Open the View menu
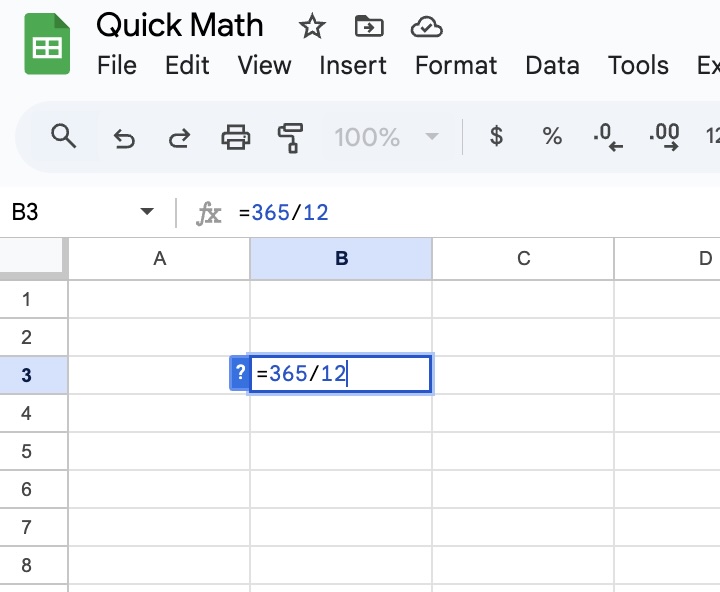The image size is (720, 592). click(x=264, y=65)
